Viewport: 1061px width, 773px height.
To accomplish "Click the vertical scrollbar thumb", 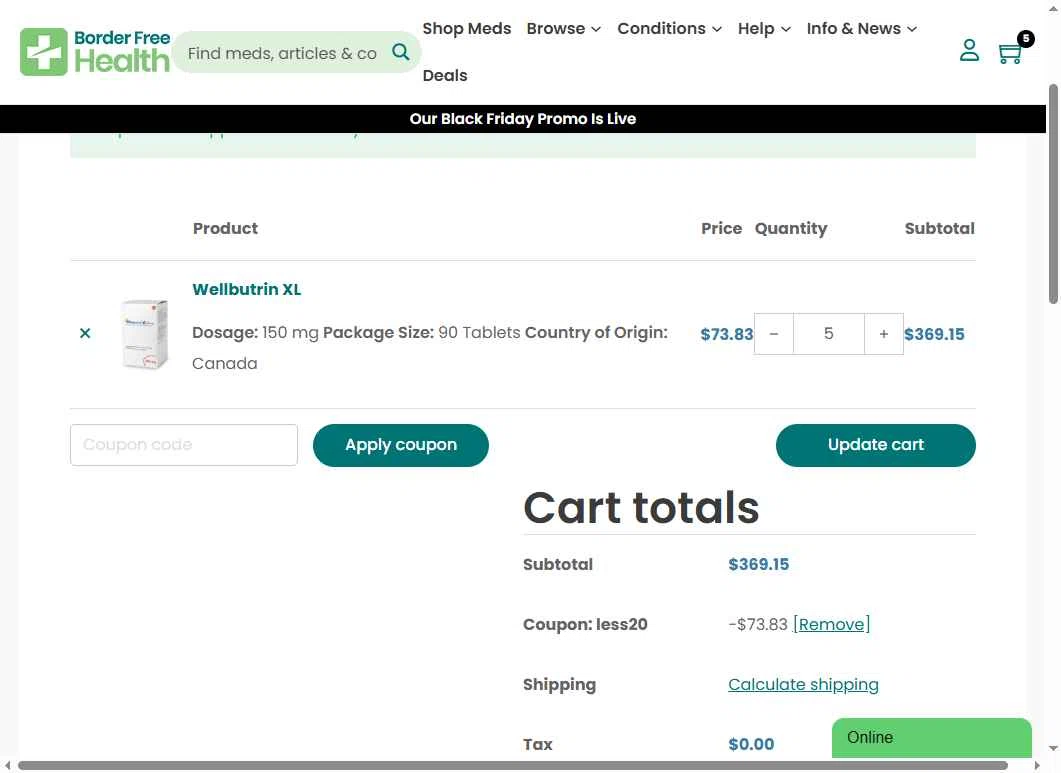I will tap(1053, 194).
